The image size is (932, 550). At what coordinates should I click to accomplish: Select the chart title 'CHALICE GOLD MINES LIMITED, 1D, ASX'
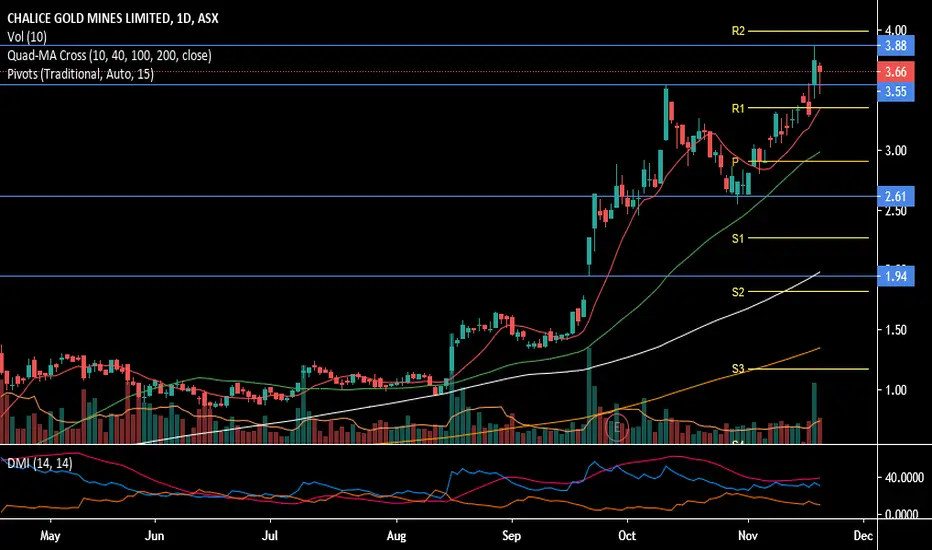(113, 18)
